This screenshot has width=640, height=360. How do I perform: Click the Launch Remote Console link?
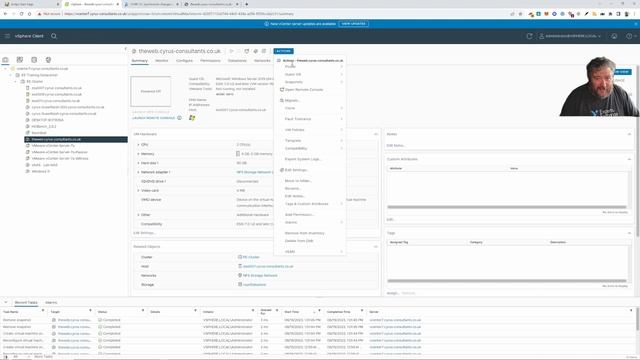click(x=153, y=118)
